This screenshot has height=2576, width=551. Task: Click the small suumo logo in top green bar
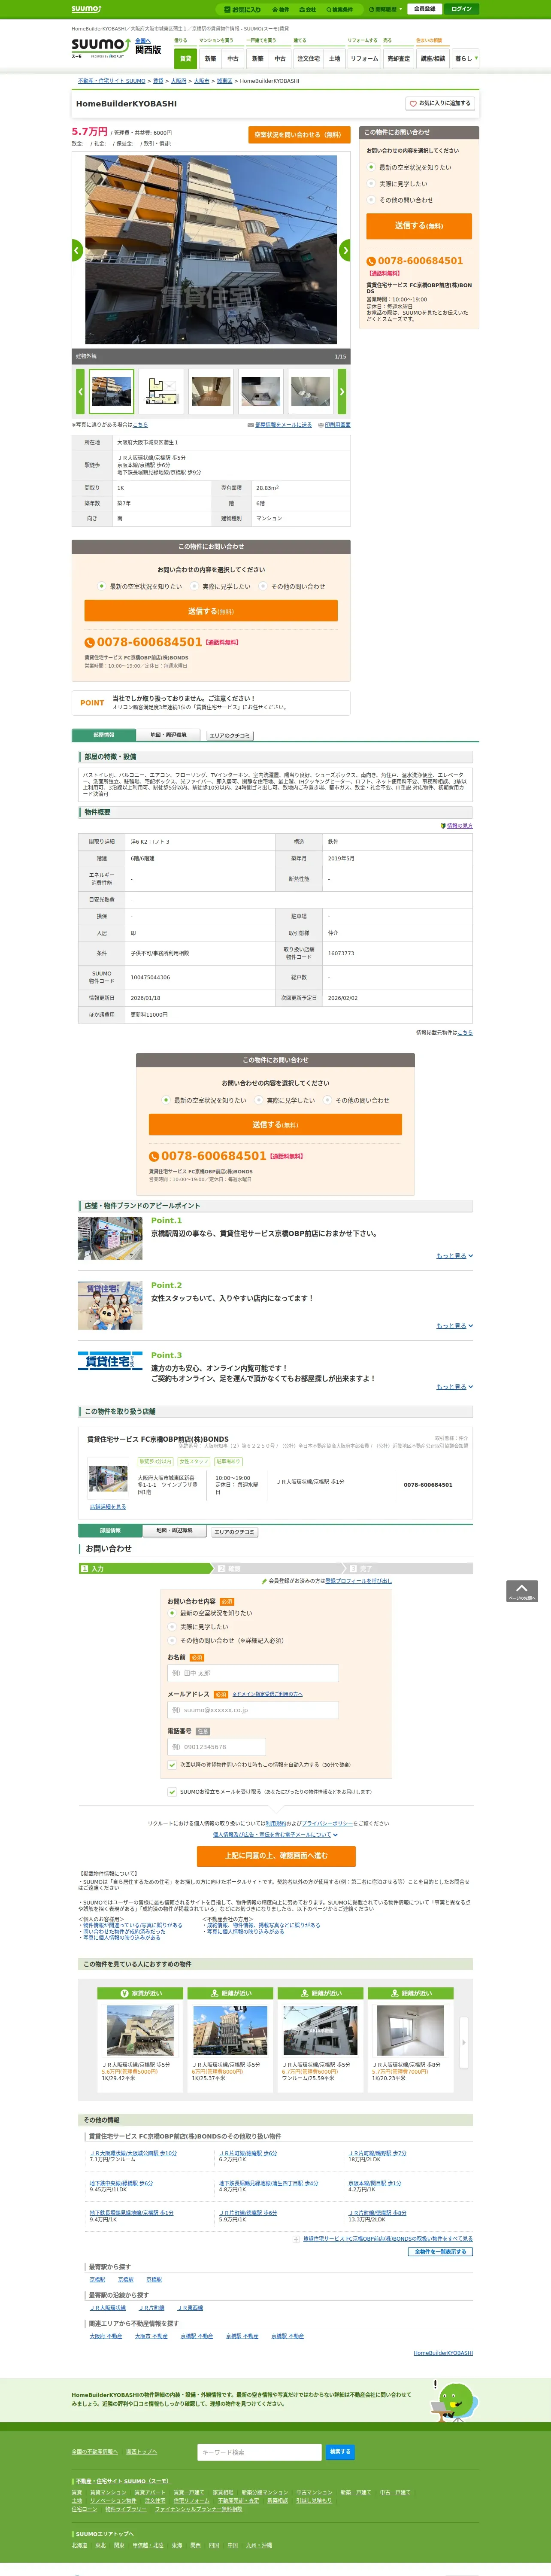pyautogui.click(x=86, y=9)
